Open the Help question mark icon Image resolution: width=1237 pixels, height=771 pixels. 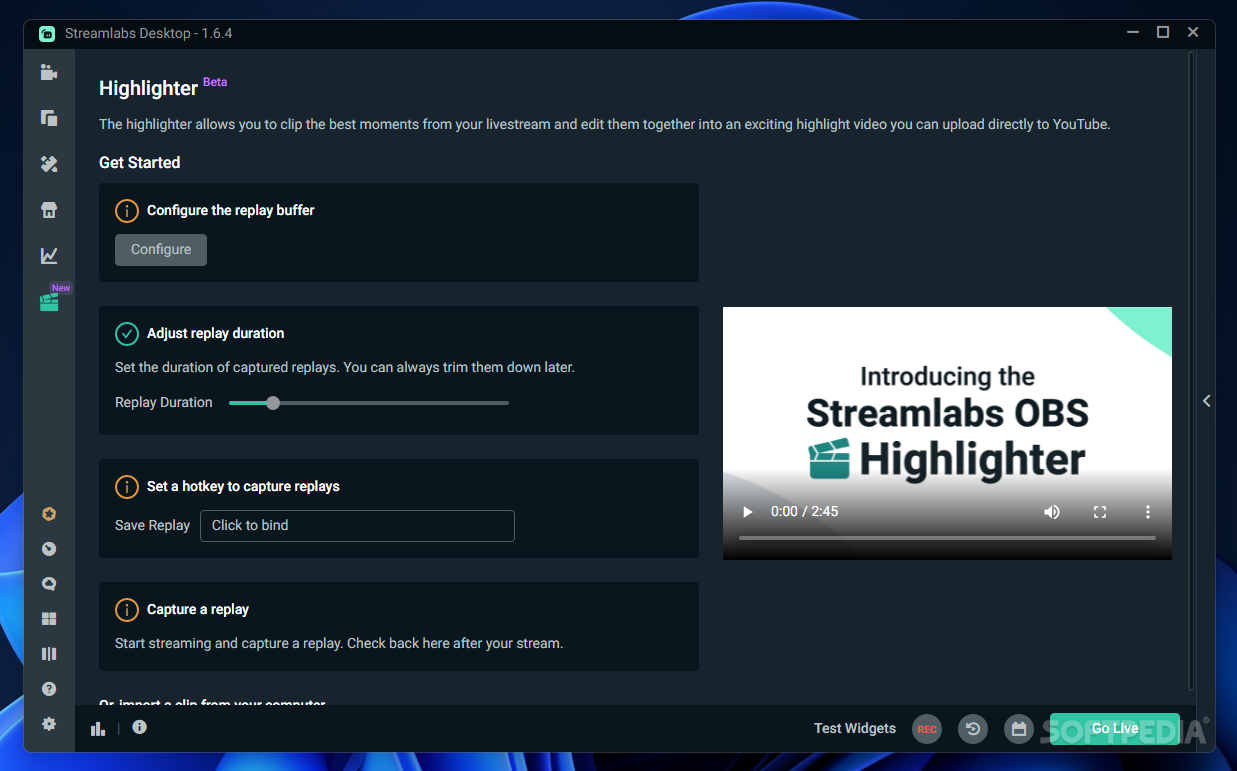coord(49,689)
